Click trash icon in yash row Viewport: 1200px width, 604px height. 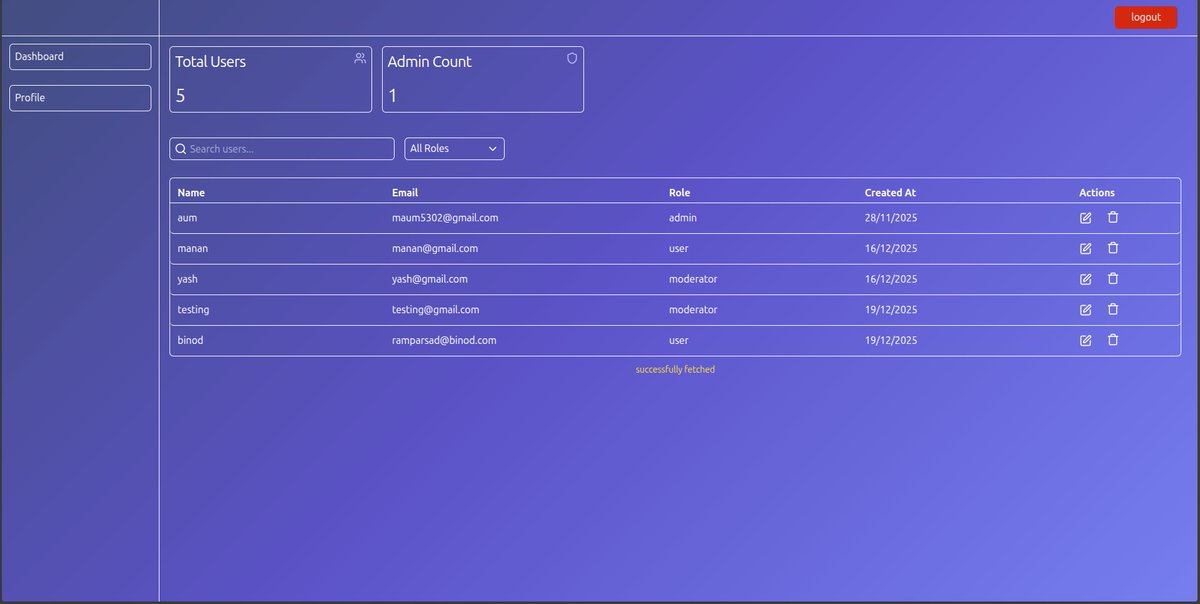(x=1113, y=279)
